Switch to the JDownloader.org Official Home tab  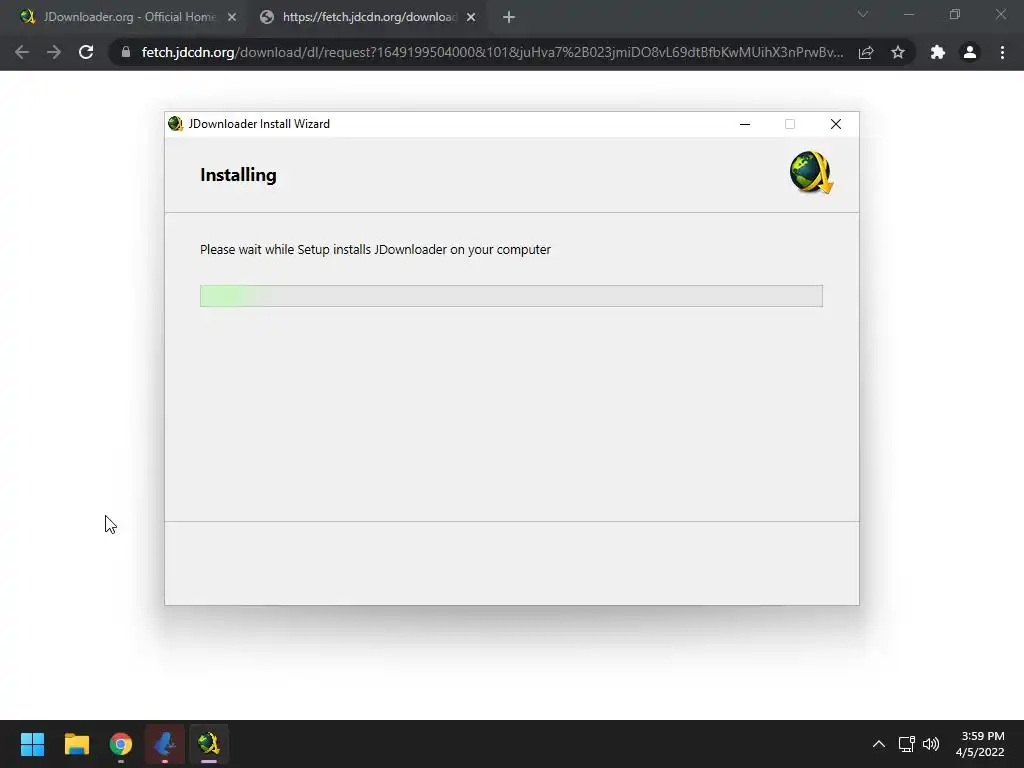[x=127, y=17]
